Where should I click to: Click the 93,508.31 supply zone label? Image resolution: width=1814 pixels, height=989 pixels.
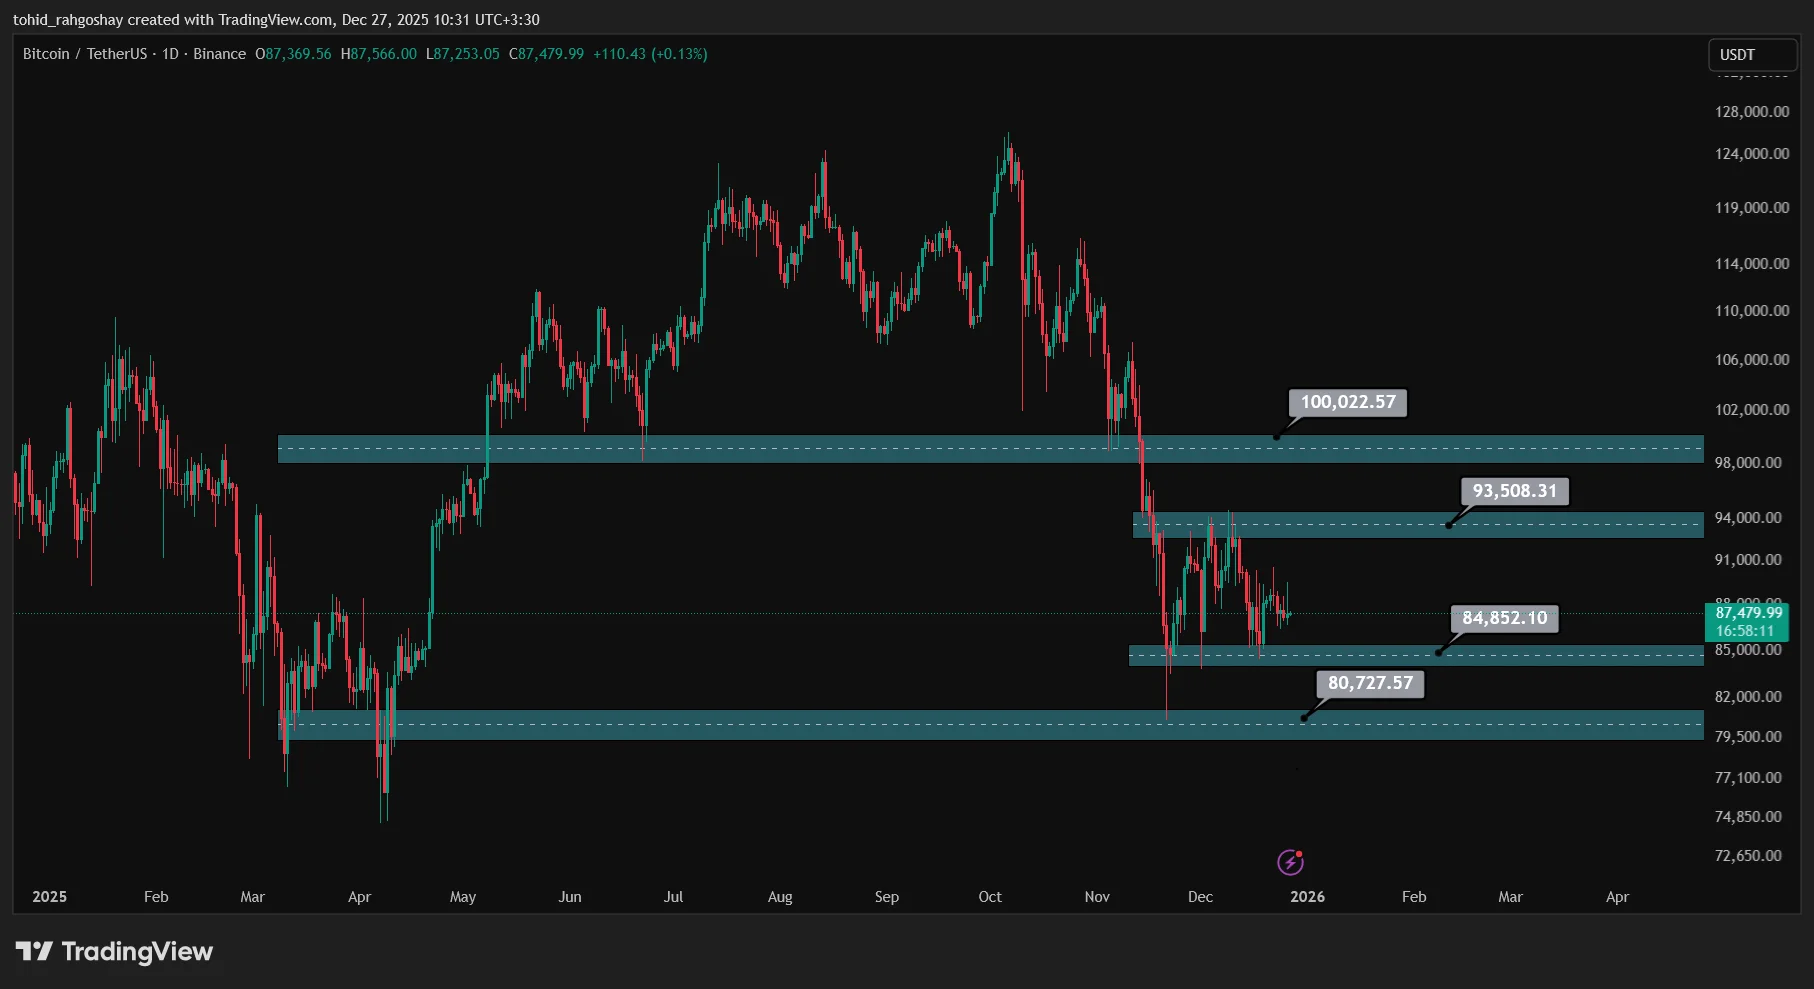tap(1513, 492)
